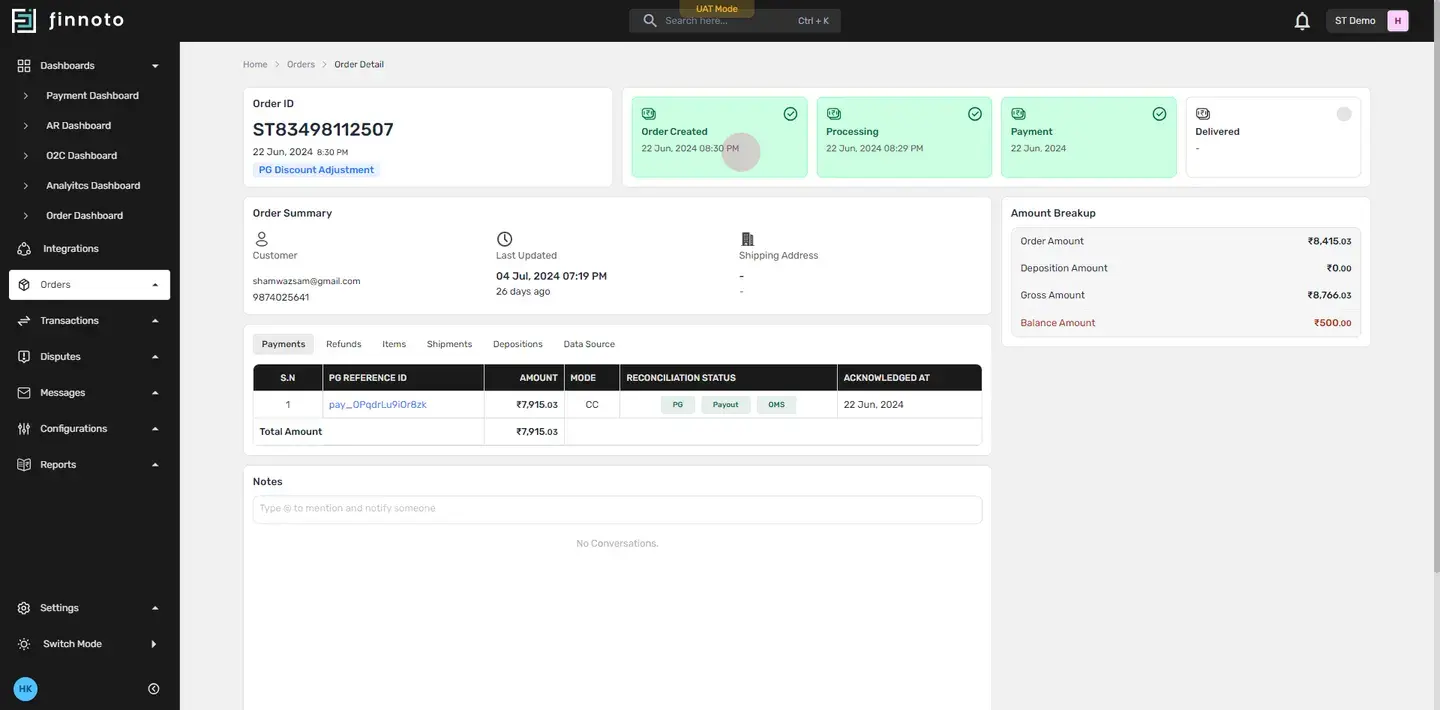Open the notifications bell
Viewport: 1440px width, 710px height.
coord(1302,21)
